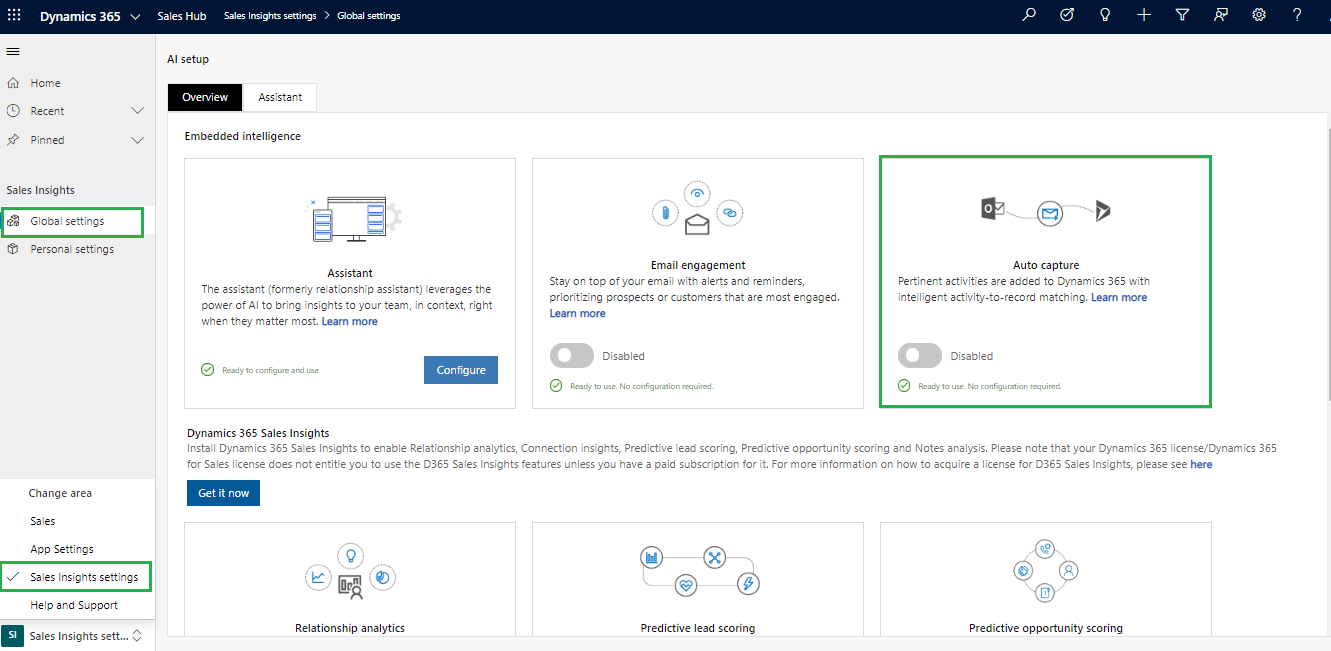This screenshot has width=1331, height=651.
Task: Open the advanced find filter icon
Action: coord(1182,15)
